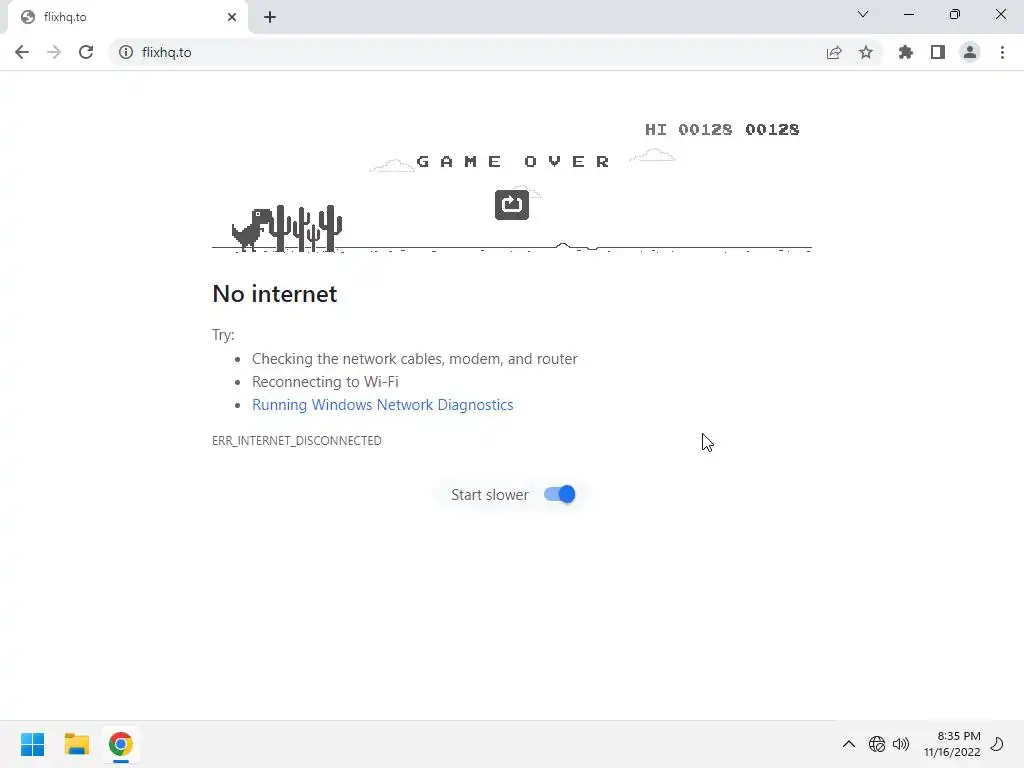Select the ERR_INTERNET_DISCONNECTED text
1024x768 pixels.
tap(296, 441)
